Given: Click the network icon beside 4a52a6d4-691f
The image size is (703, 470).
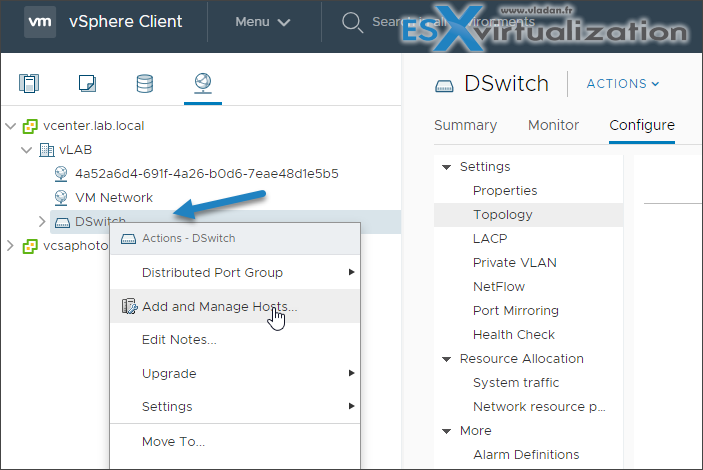Looking at the screenshot, I should [x=61, y=174].
